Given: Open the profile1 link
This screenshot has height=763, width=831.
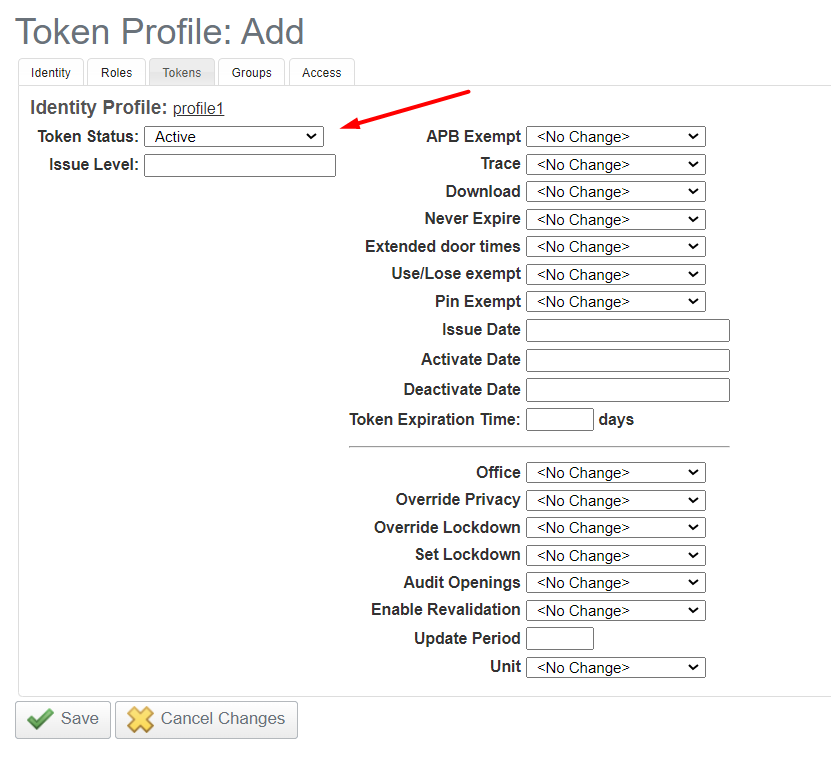Looking at the screenshot, I should click(x=198, y=108).
